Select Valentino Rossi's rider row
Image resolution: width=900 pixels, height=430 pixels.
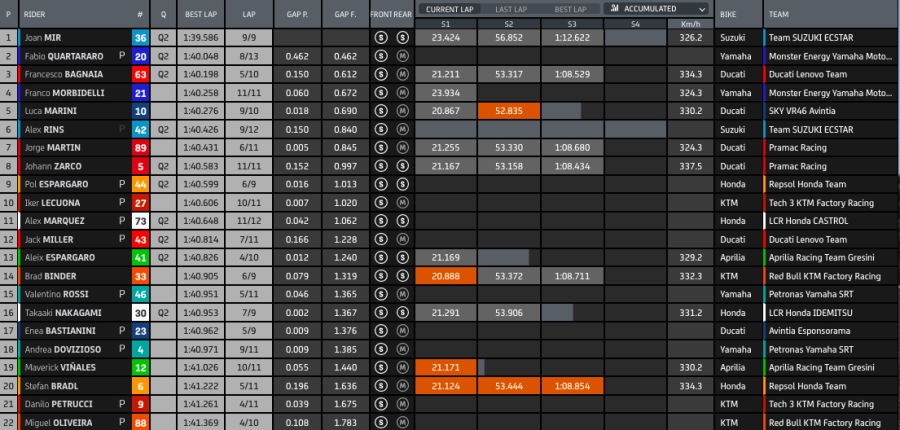point(60,295)
